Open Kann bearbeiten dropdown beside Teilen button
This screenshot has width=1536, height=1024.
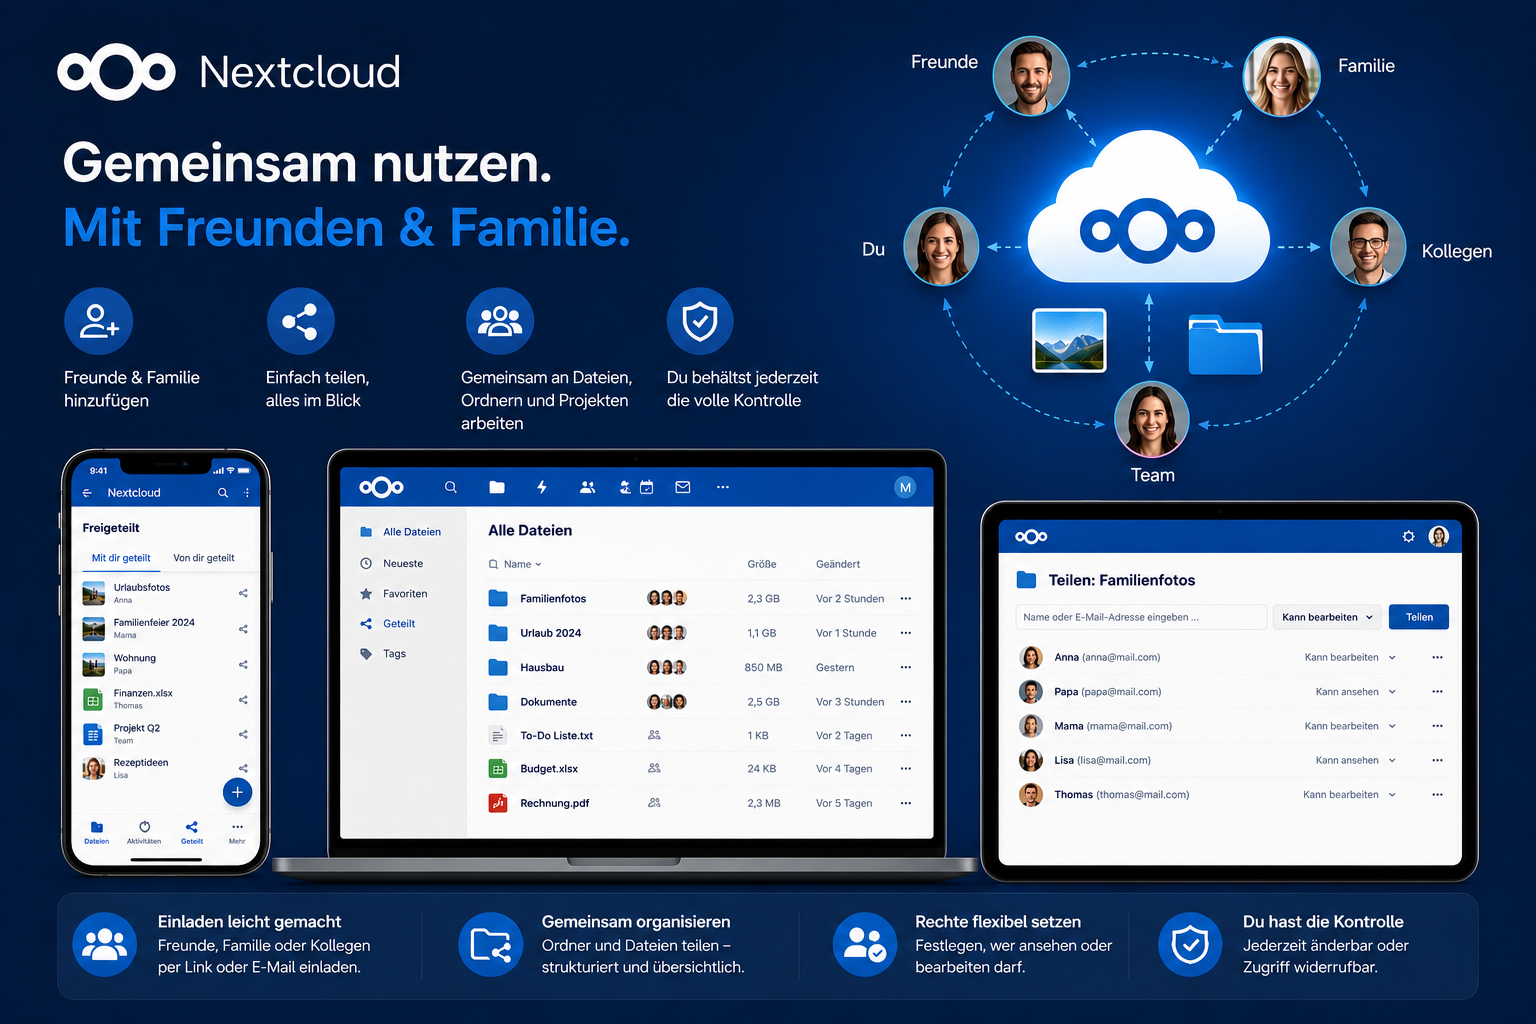pos(1328,617)
